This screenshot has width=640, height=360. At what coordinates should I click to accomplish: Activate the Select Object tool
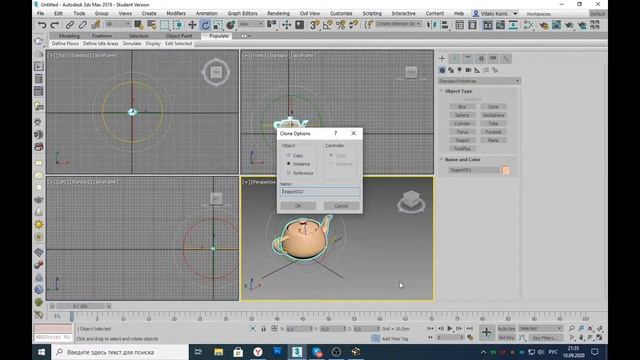(138, 25)
